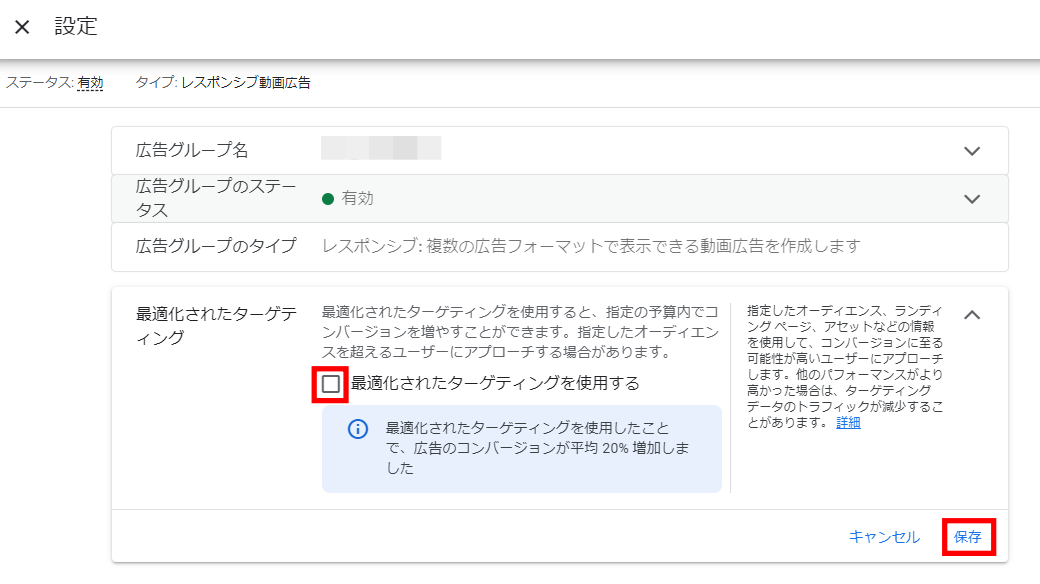
Task: Open the 詳細 link
Action: coord(848,422)
